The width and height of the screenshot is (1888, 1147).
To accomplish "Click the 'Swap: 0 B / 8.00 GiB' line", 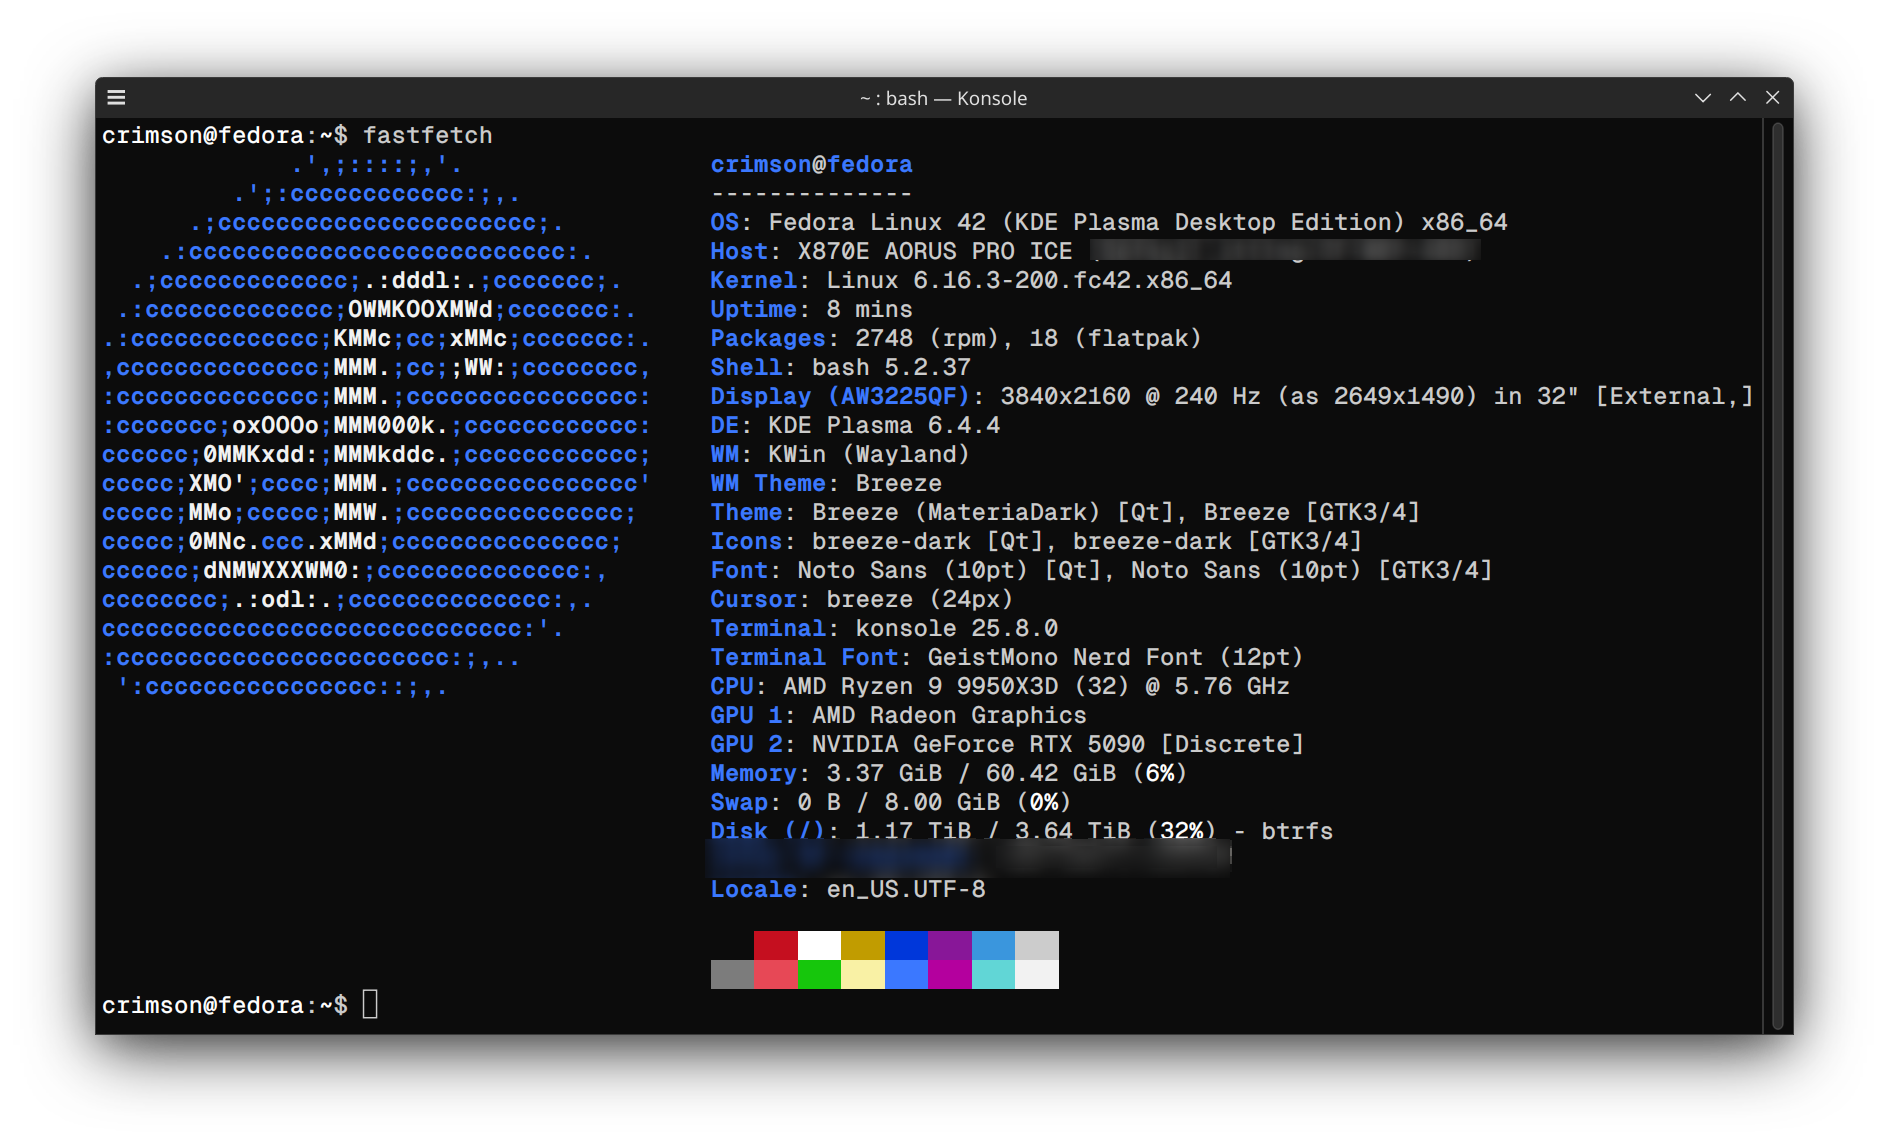I will (891, 802).
